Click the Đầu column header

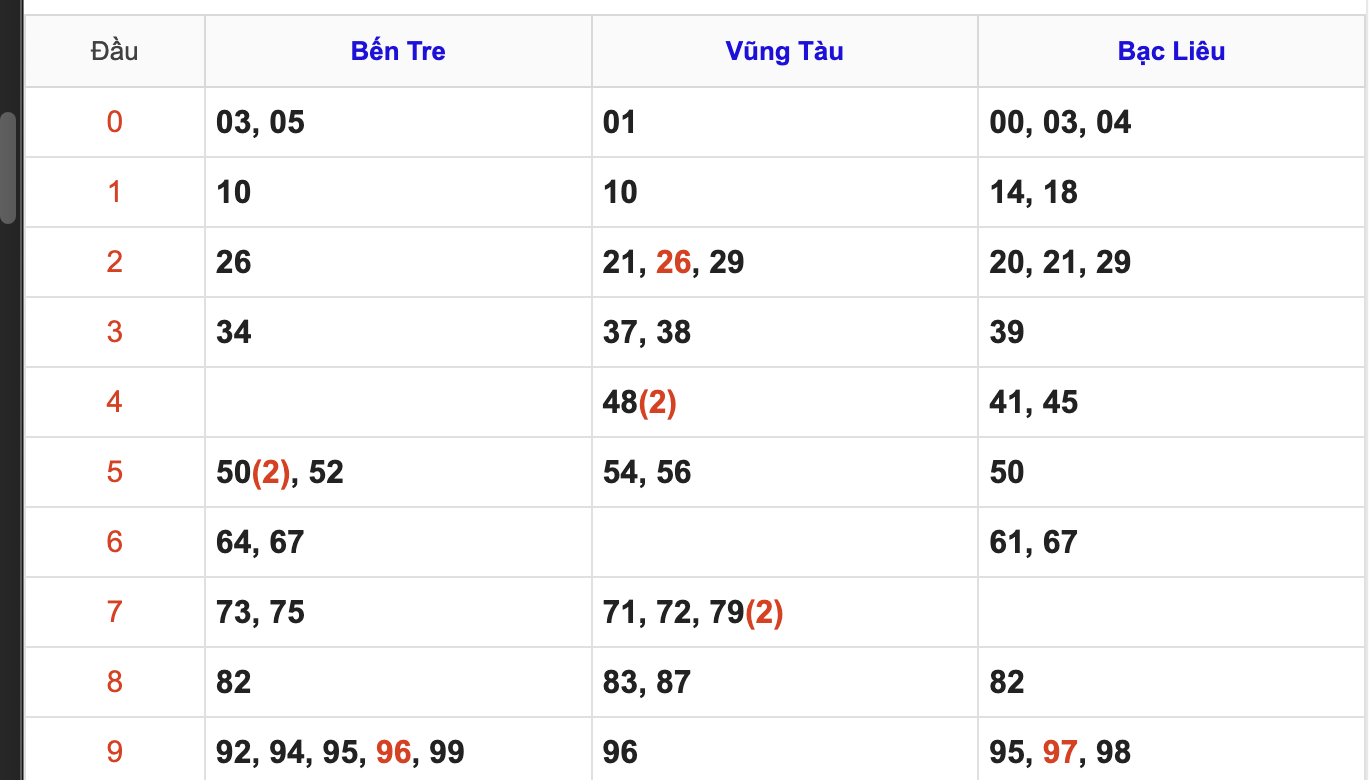(114, 51)
